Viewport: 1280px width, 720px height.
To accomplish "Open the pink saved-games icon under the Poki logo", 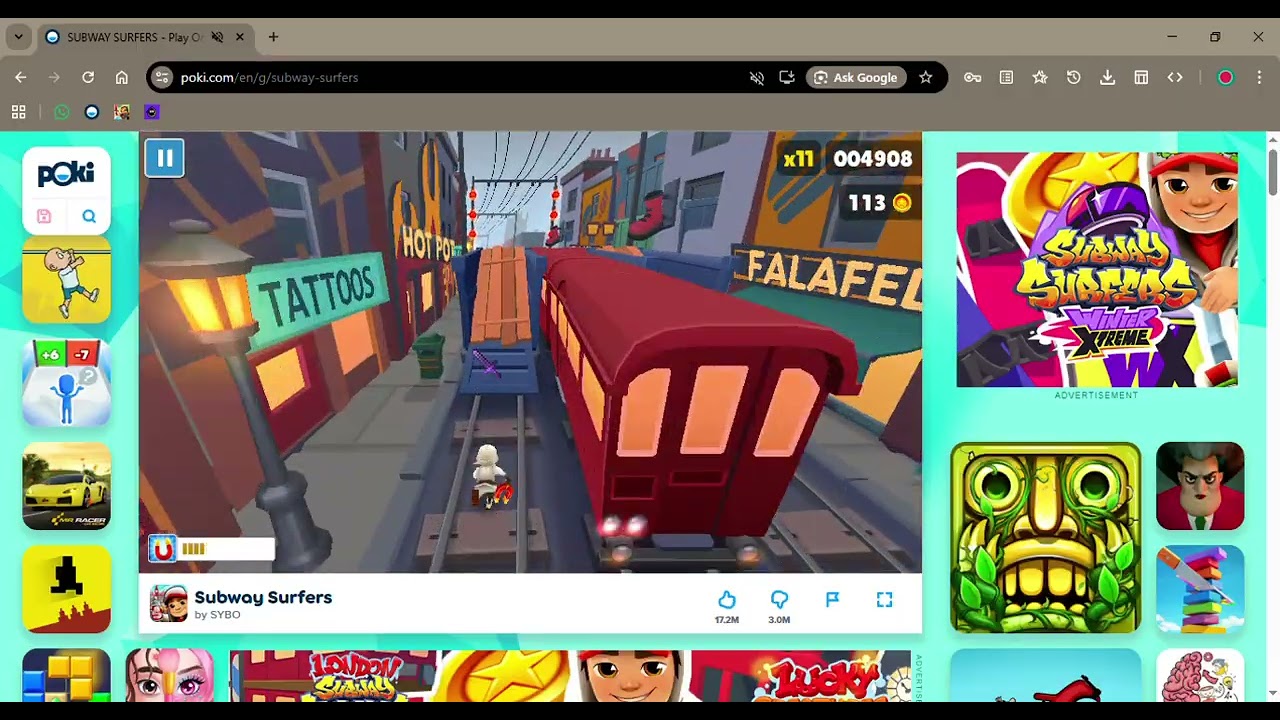I will point(44,216).
